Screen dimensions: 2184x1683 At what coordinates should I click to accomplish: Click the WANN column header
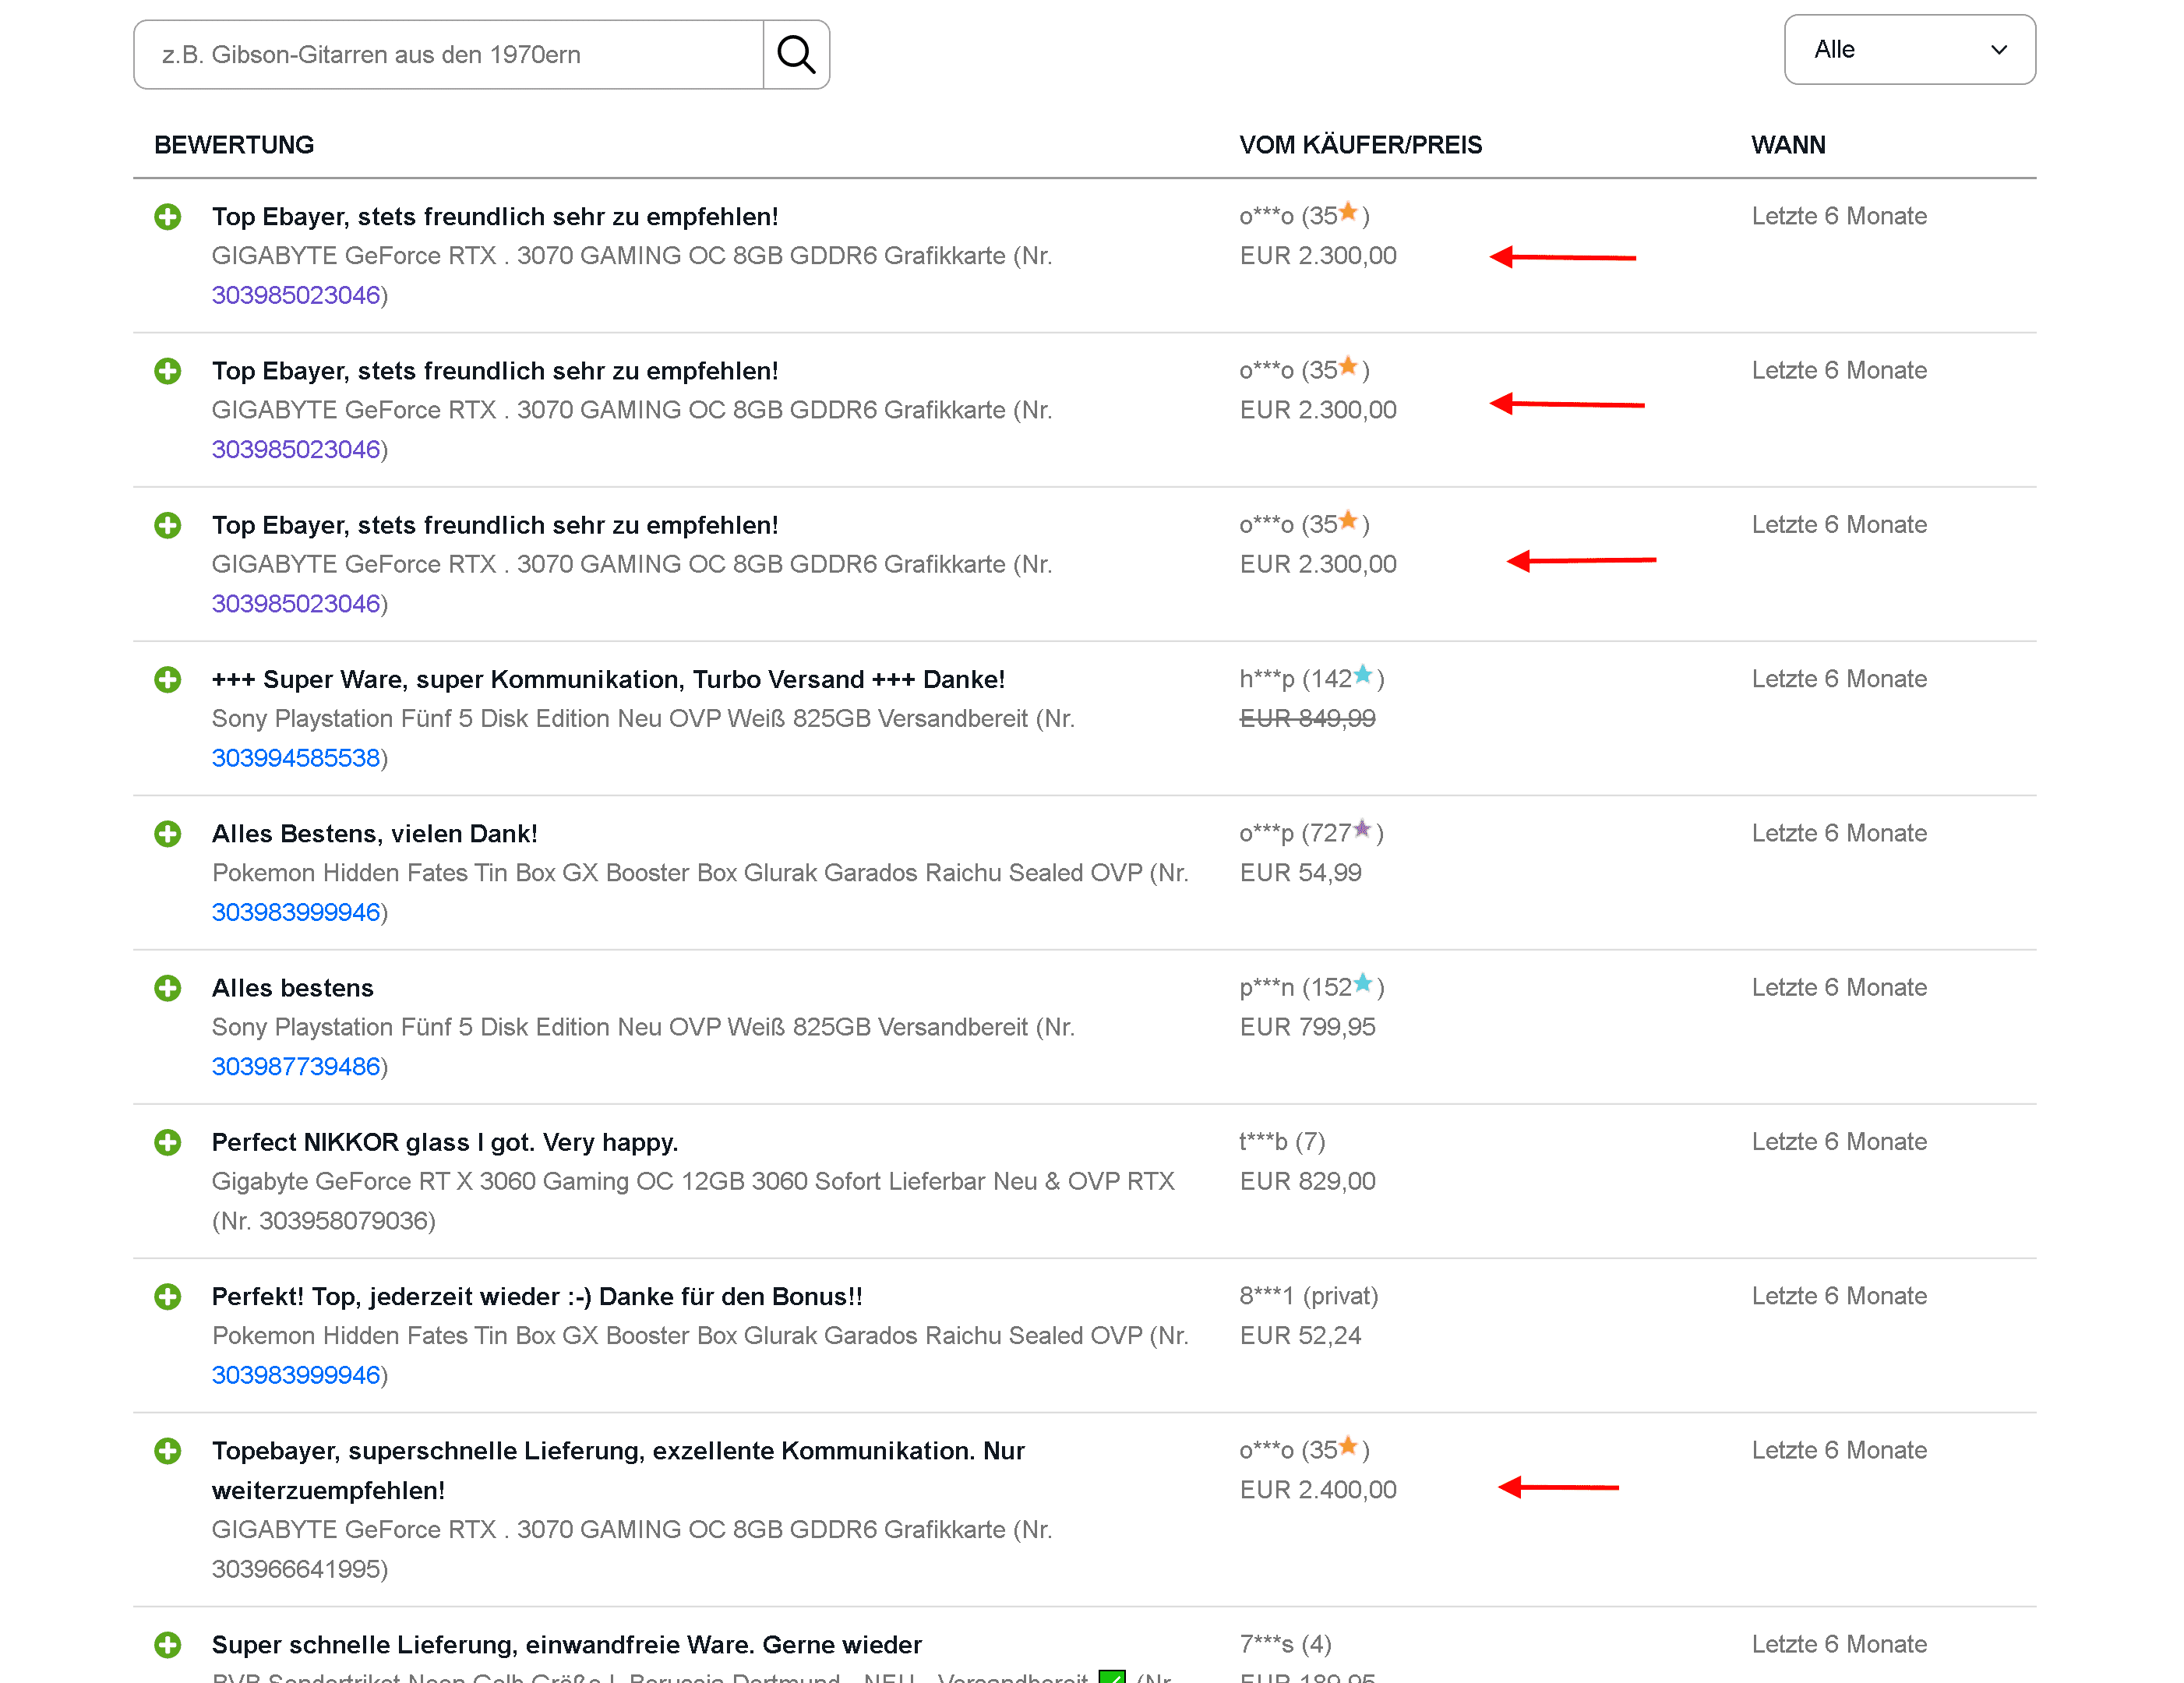point(1788,145)
